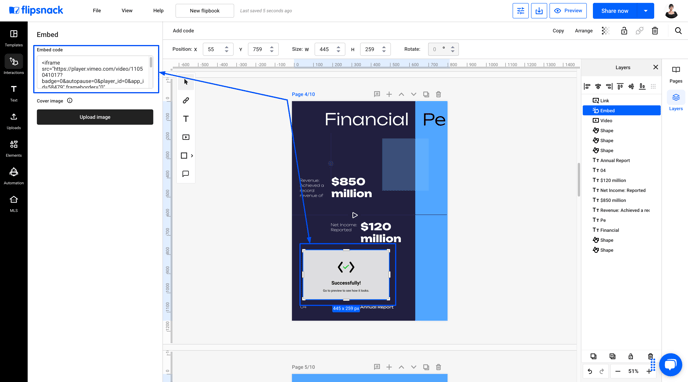Screen dimensions: 688x382
Task: Click the undo arrow
Action: [590, 371]
